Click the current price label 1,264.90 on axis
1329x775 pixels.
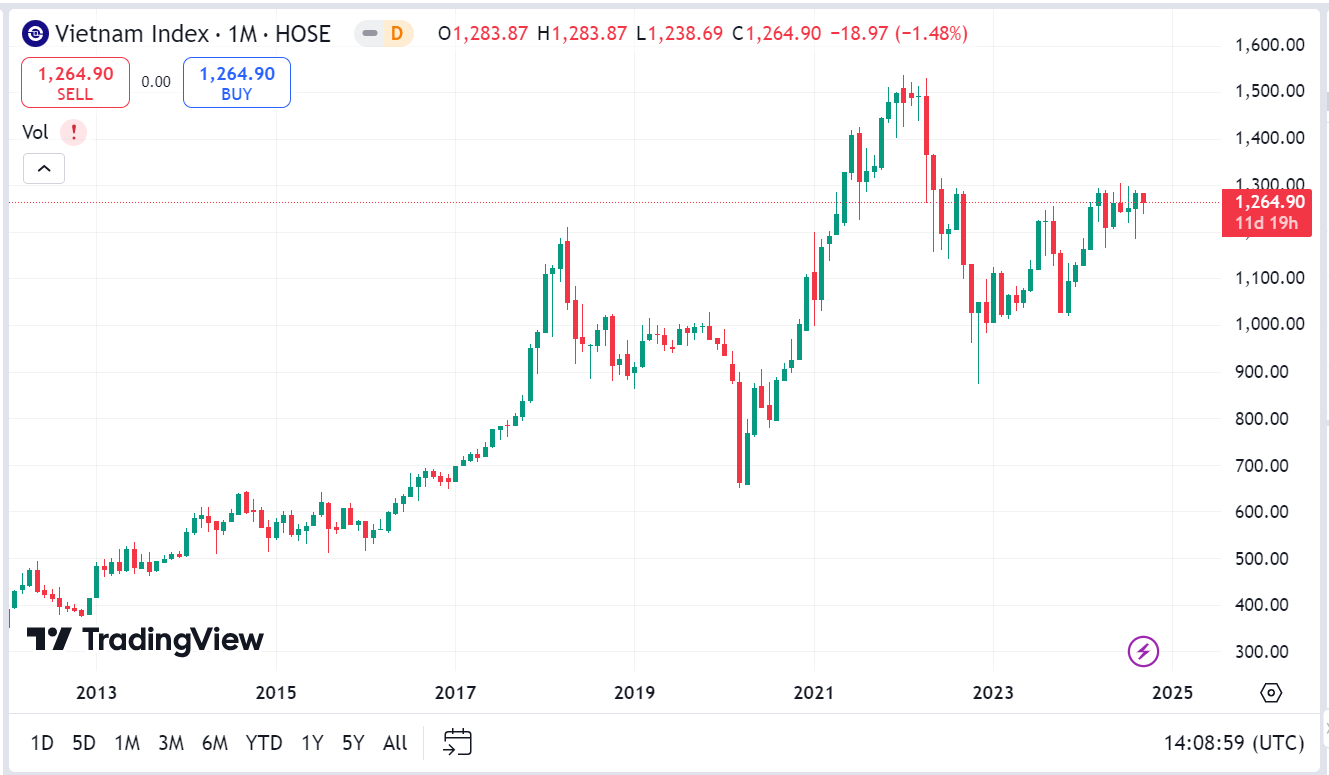(1267, 211)
